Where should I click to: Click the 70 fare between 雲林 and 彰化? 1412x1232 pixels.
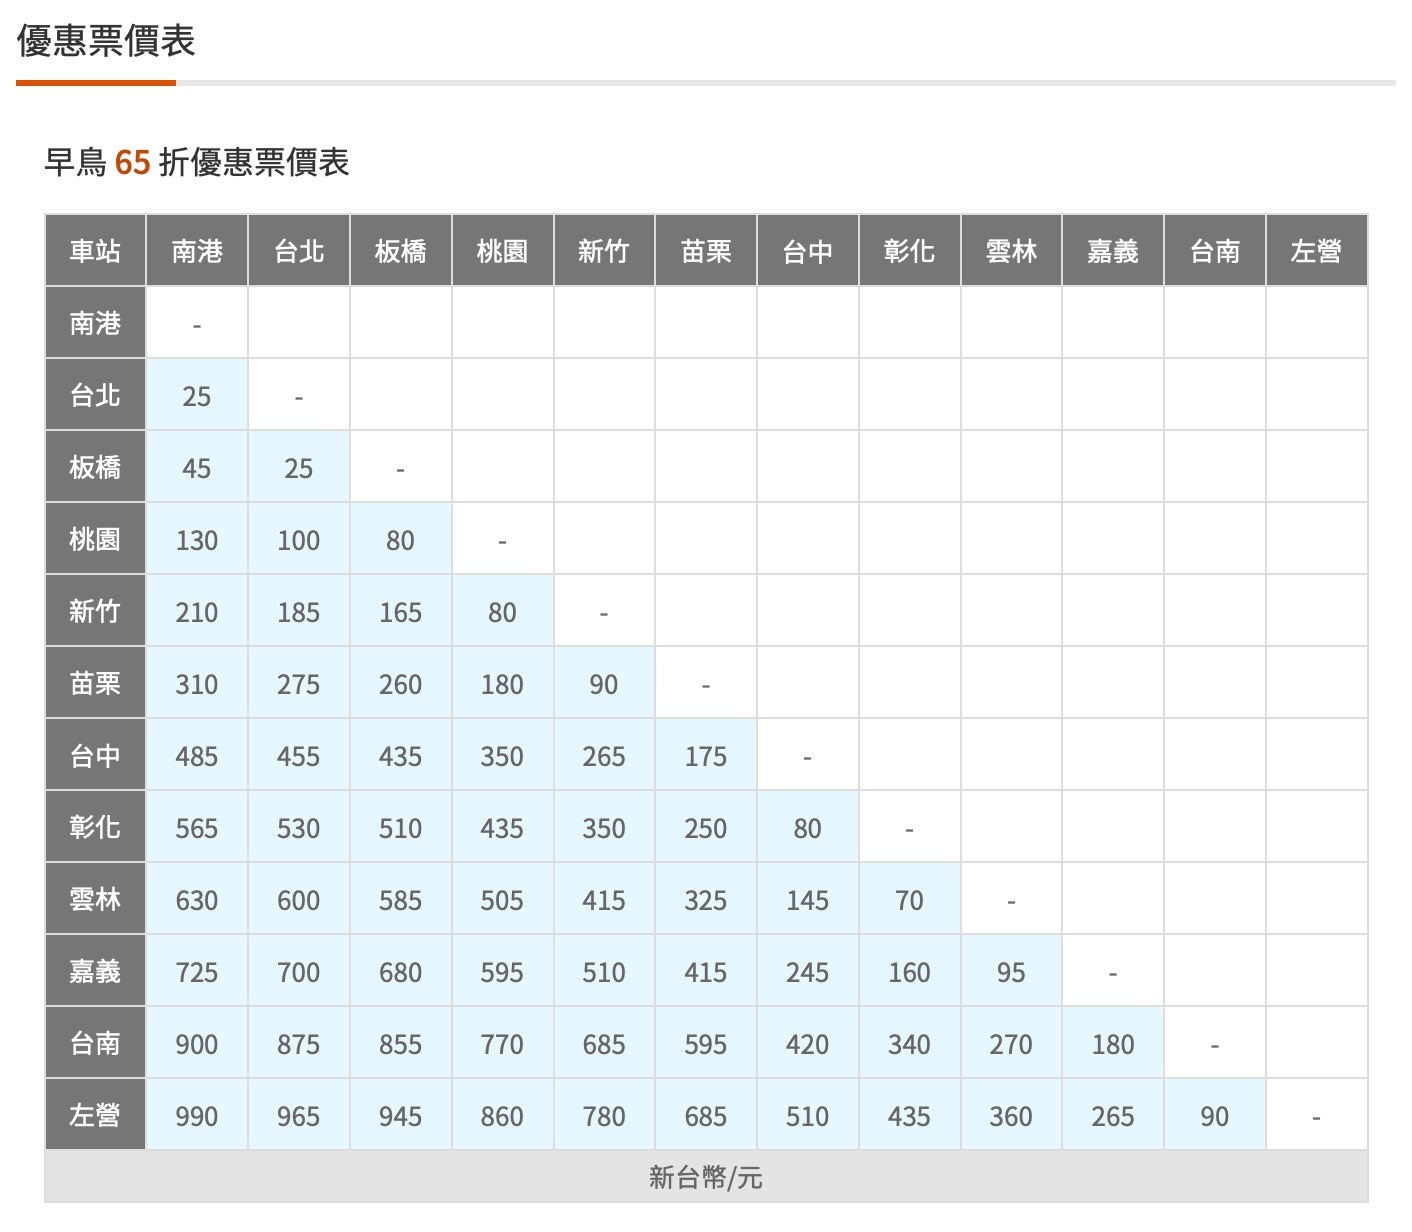(x=909, y=900)
